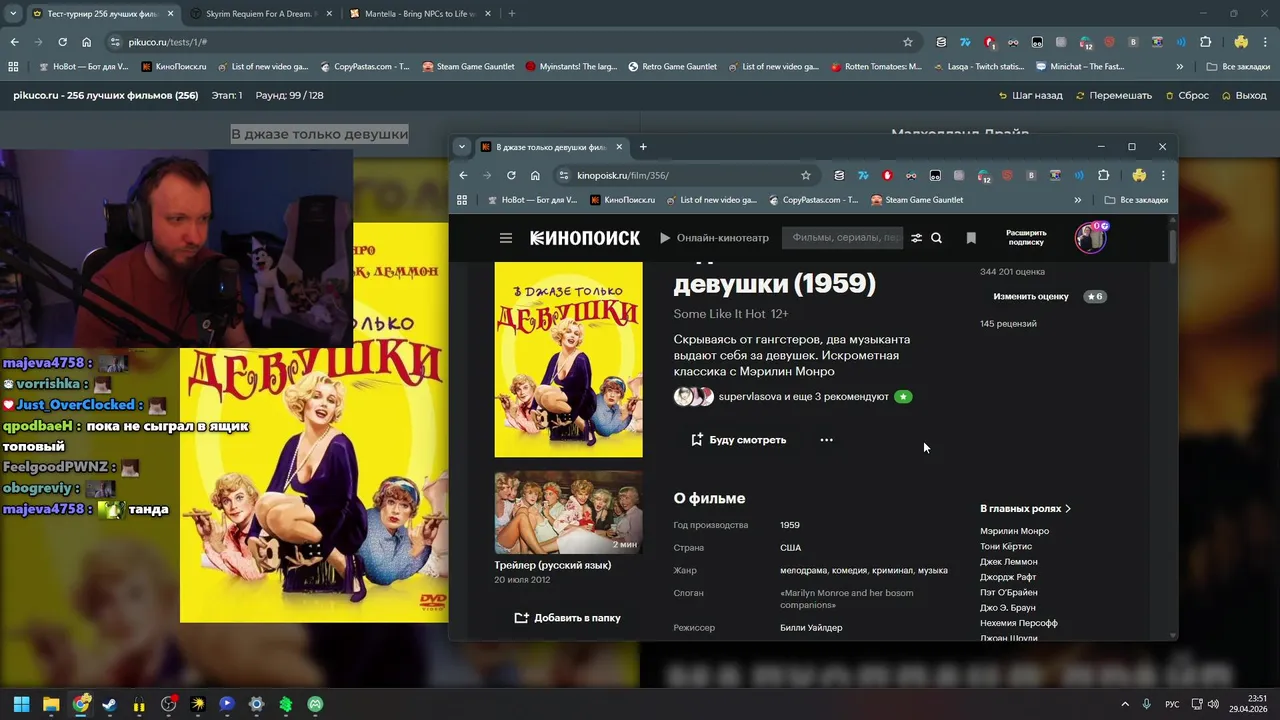Expand the В главных ролях cast list

[x=1025, y=509]
